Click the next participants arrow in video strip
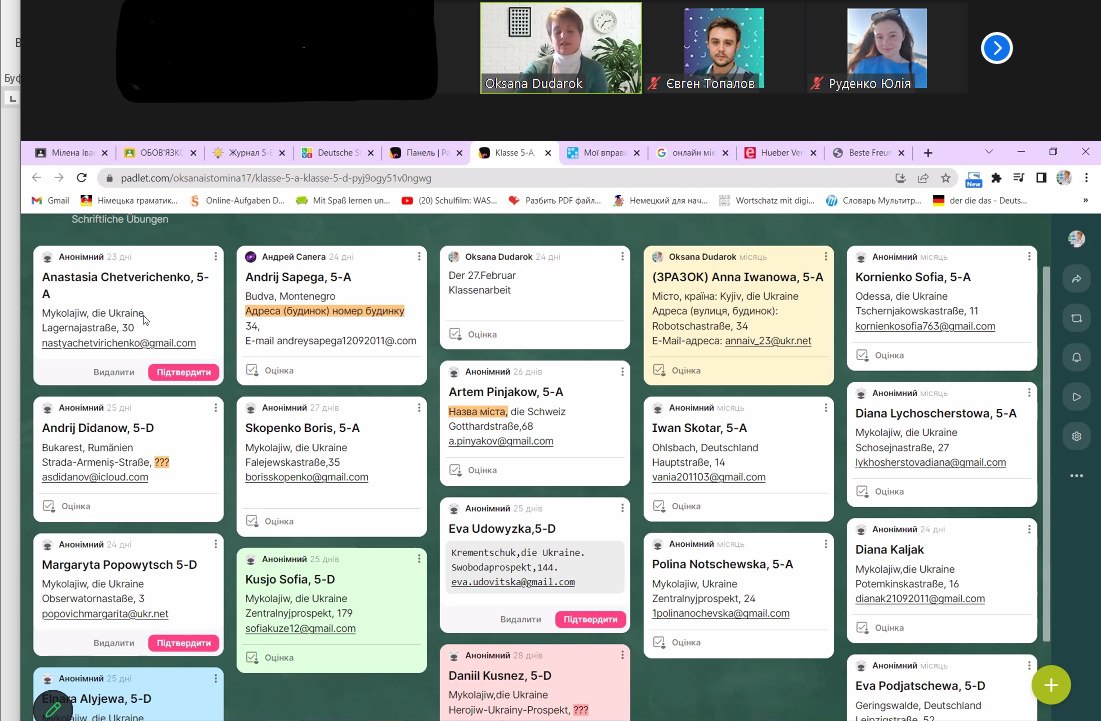The image size is (1101, 721). [996, 48]
